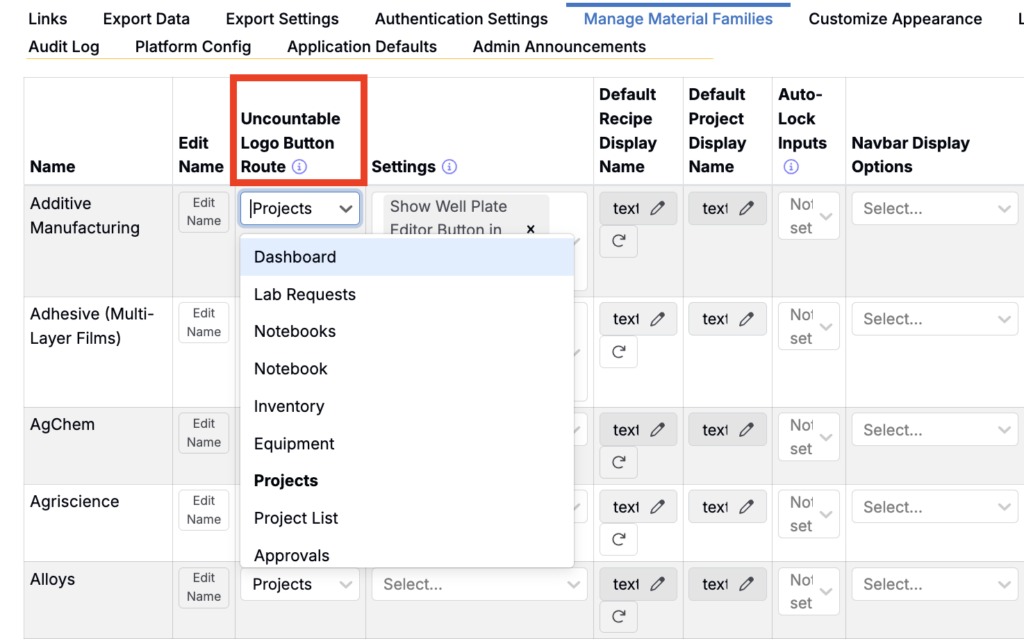
Task: Choose Lab Requests option in dropdown
Action: (305, 294)
